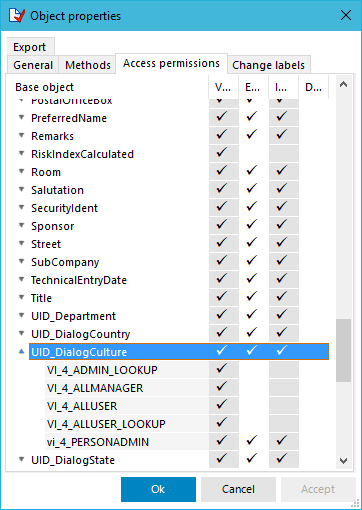Expand the UID_DialogState node
Screen dimensions: 362x510
(x=21, y=460)
